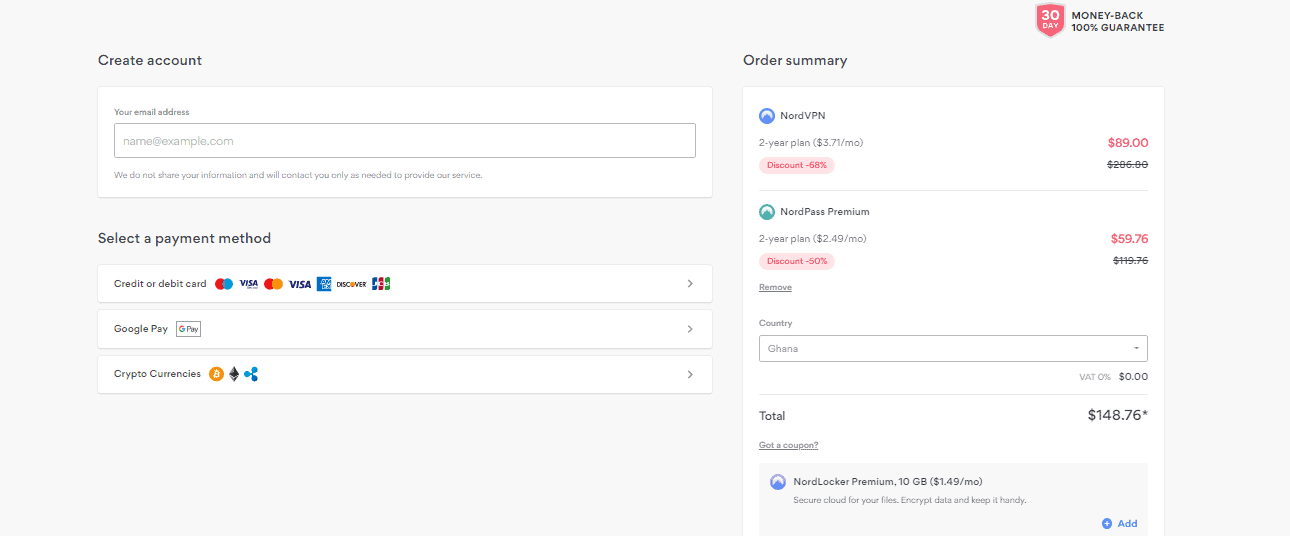The image size is (1290, 536).
Task: Expand the Crypto Currencies row chevron
Action: pyautogui.click(x=690, y=374)
